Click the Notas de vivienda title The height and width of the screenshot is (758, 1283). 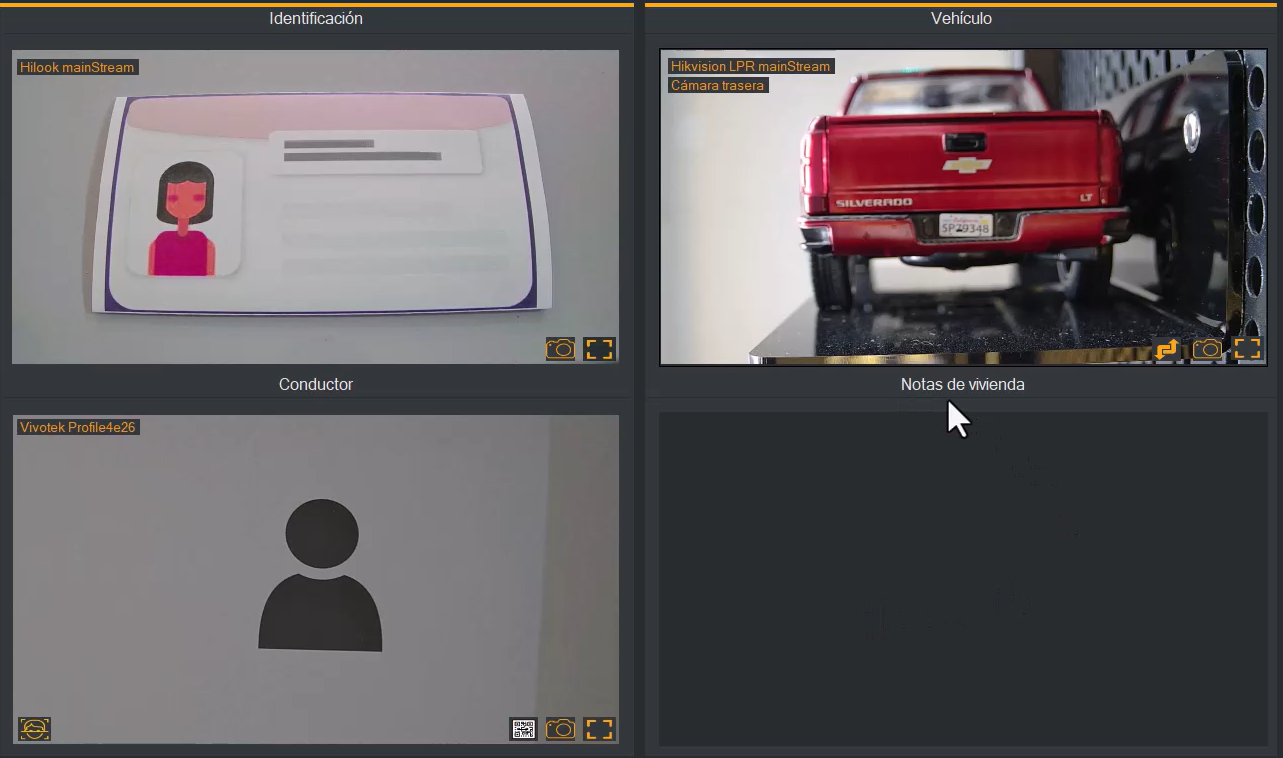pyautogui.click(x=962, y=384)
